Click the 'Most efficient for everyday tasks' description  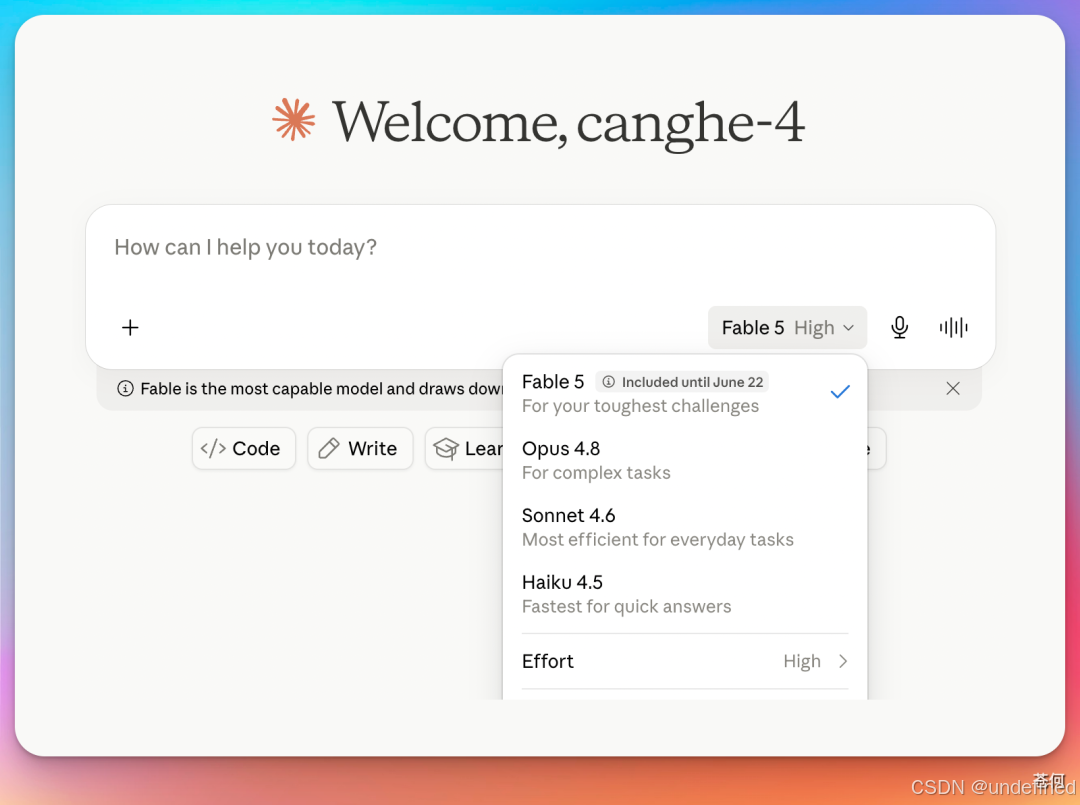[658, 539]
